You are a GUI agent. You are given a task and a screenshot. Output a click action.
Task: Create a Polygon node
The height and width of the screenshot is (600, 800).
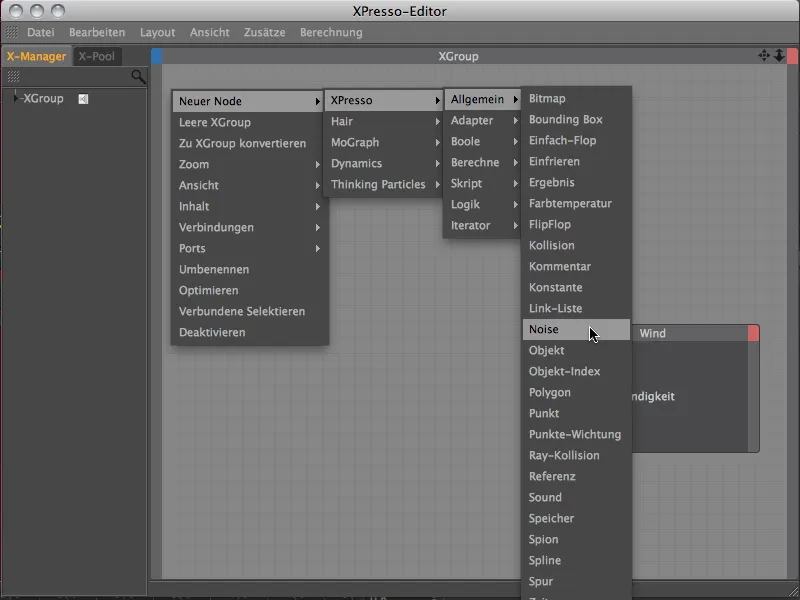coord(576,392)
